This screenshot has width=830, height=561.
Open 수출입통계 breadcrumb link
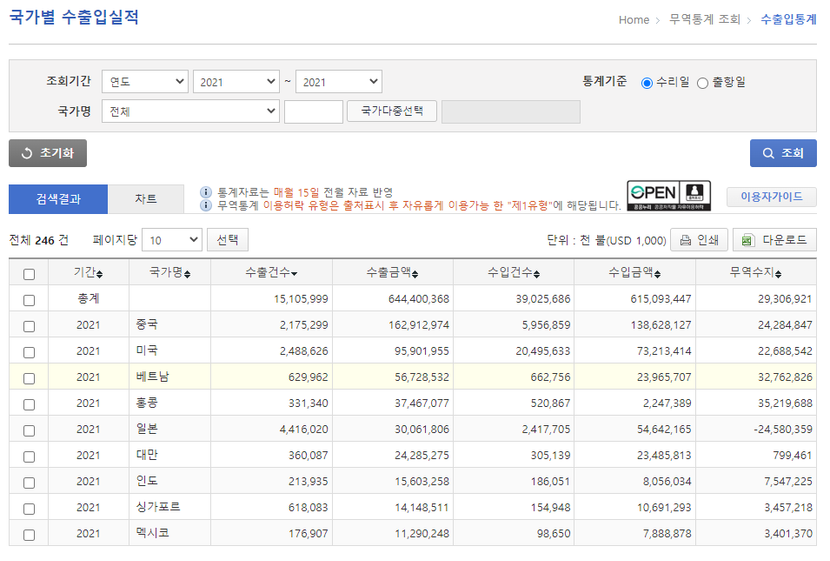point(788,20)
